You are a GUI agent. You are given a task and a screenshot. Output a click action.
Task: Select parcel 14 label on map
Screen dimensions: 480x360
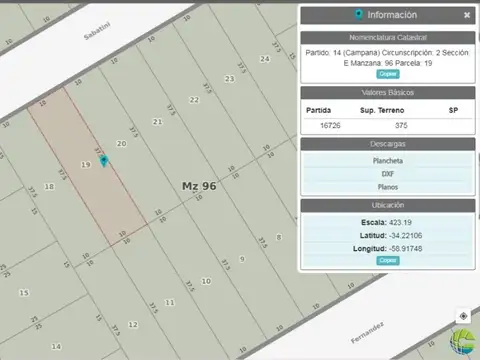coord(56,347)
